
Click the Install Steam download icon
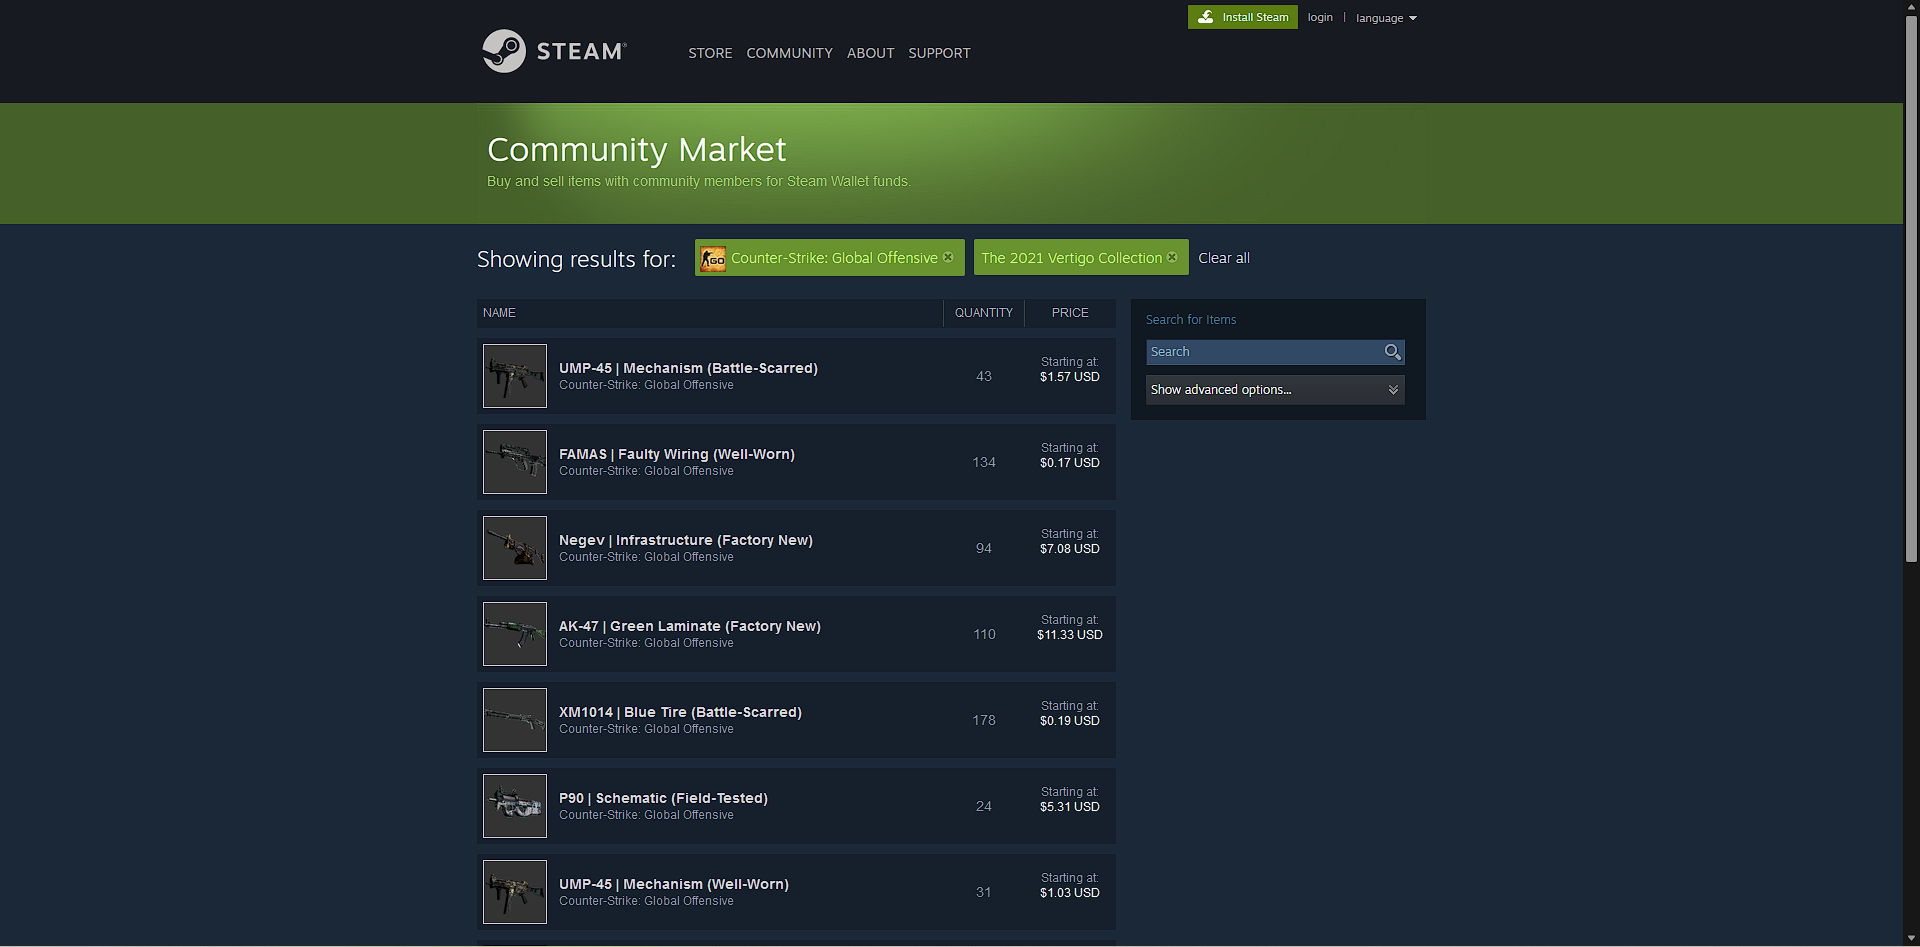tap(1206, 17)
